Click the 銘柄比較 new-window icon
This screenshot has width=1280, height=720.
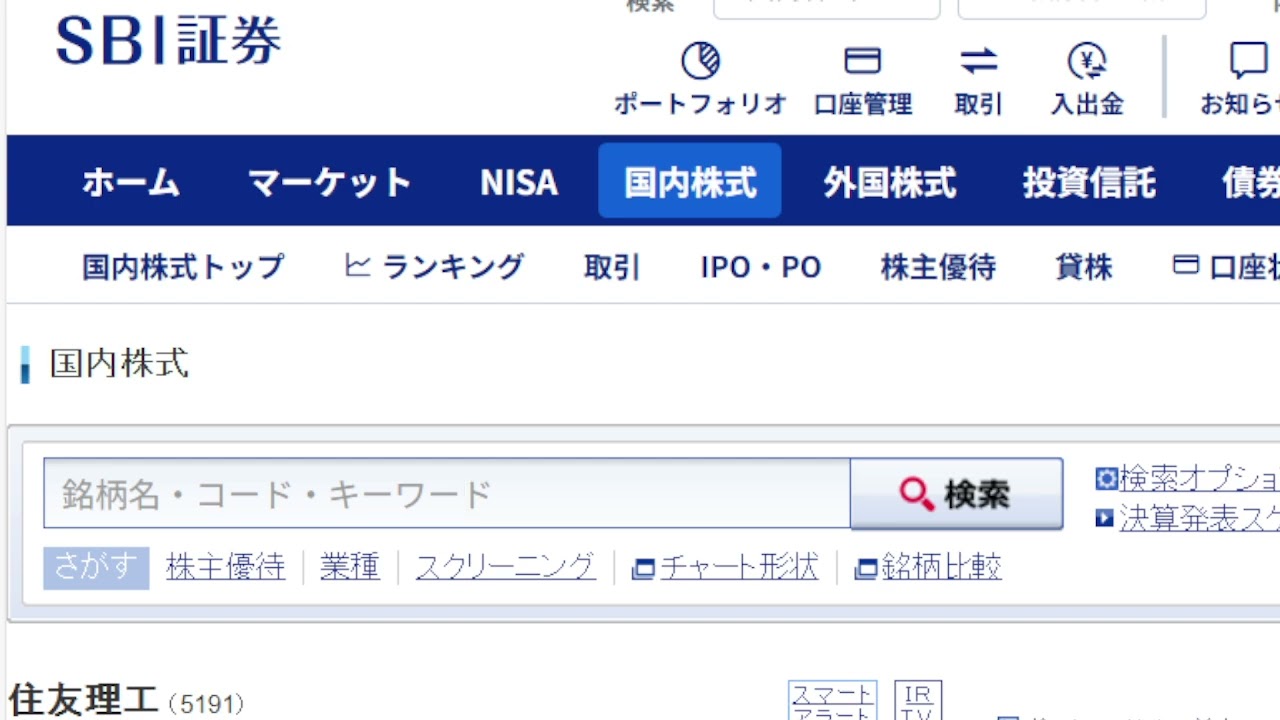[x=866, y=569]
